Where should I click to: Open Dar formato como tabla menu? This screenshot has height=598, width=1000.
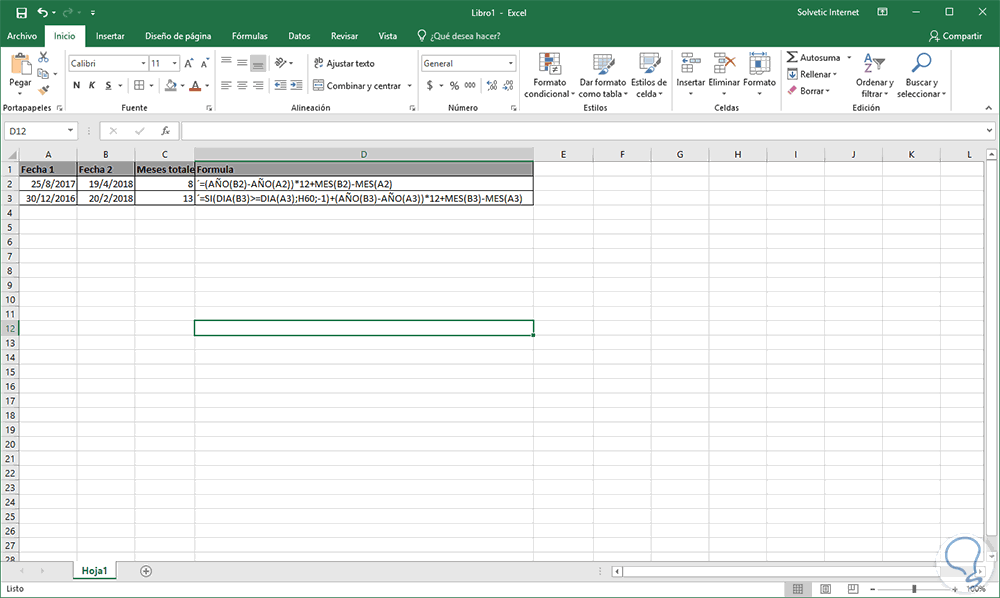pyautogui.click(x=603, y=76)
